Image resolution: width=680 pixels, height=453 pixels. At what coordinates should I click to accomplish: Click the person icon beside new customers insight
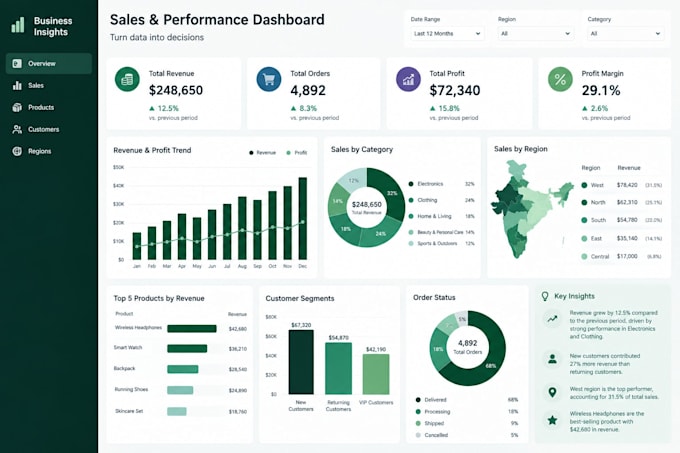pos(552,359)
